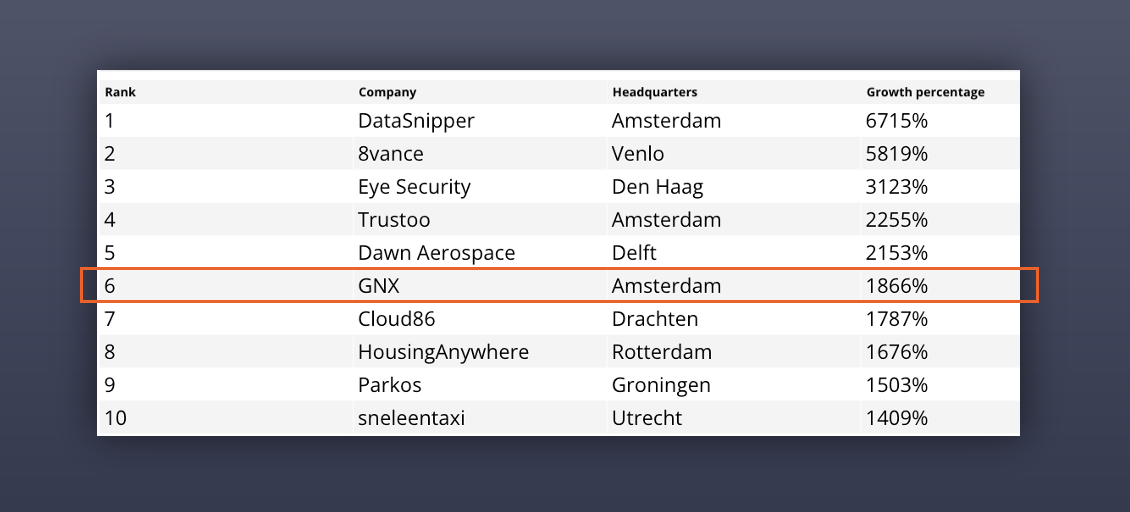Click the Rank column header
The image size is (1130, 512).
[x=120, y=92]
